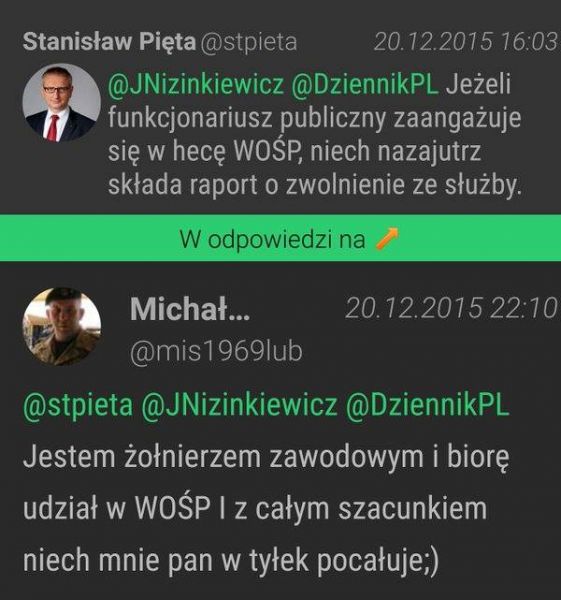561x600 pixels.
Task: Open @DziennikPL mention in reply tweet
Action: (x=427, y=405)
